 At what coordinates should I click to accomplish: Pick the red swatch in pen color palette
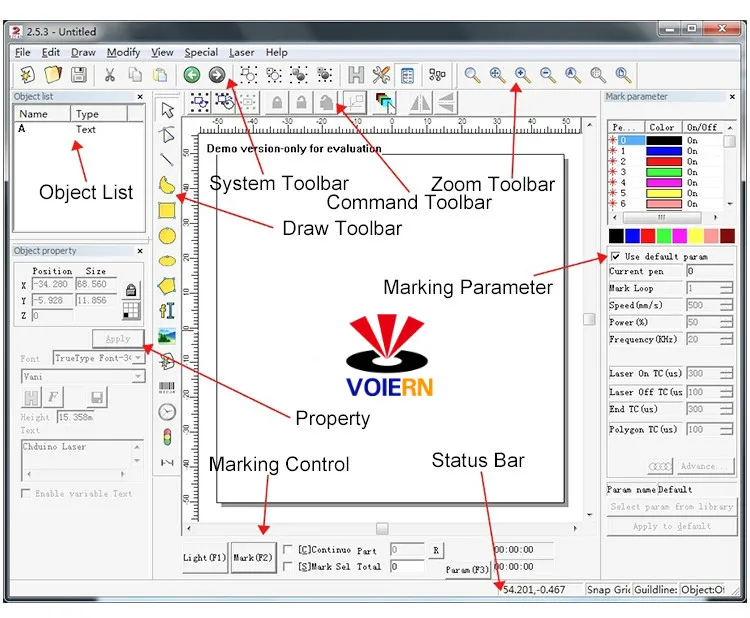pos(648,236)
